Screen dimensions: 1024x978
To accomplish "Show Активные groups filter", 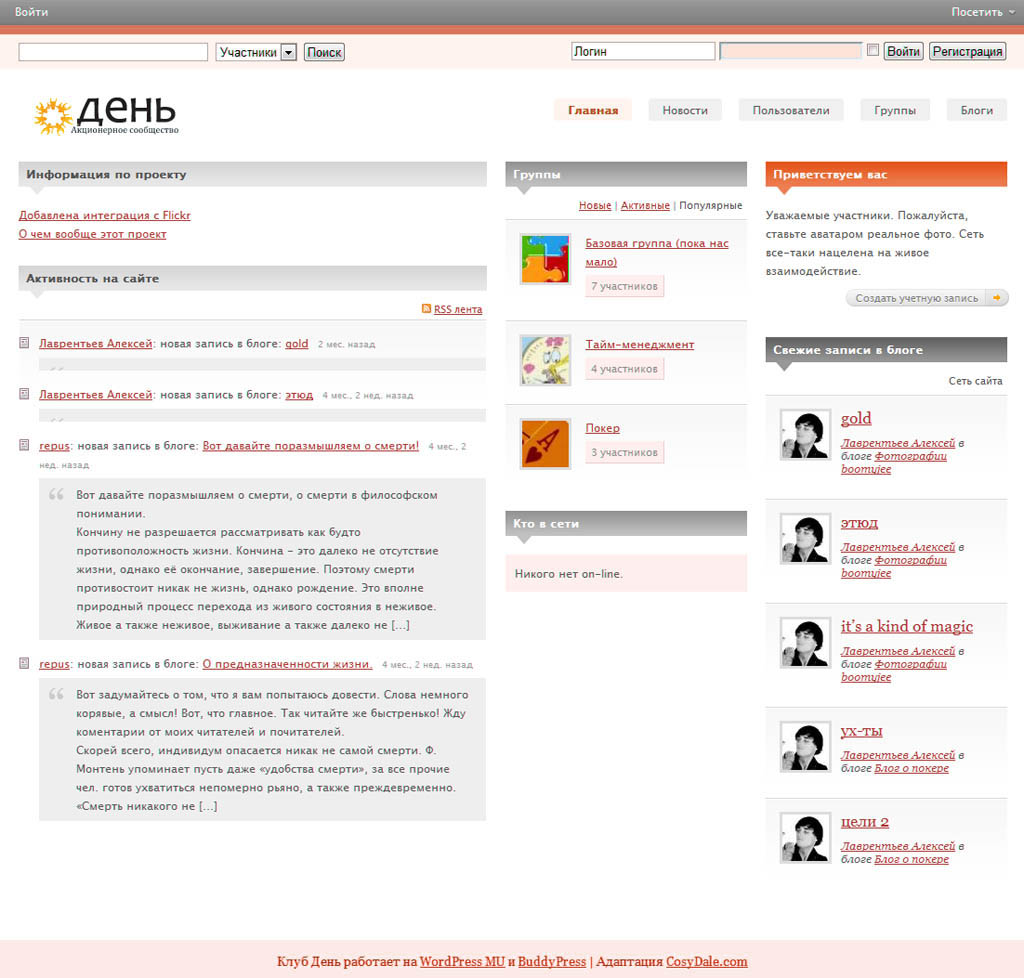I will coord(645,205).
